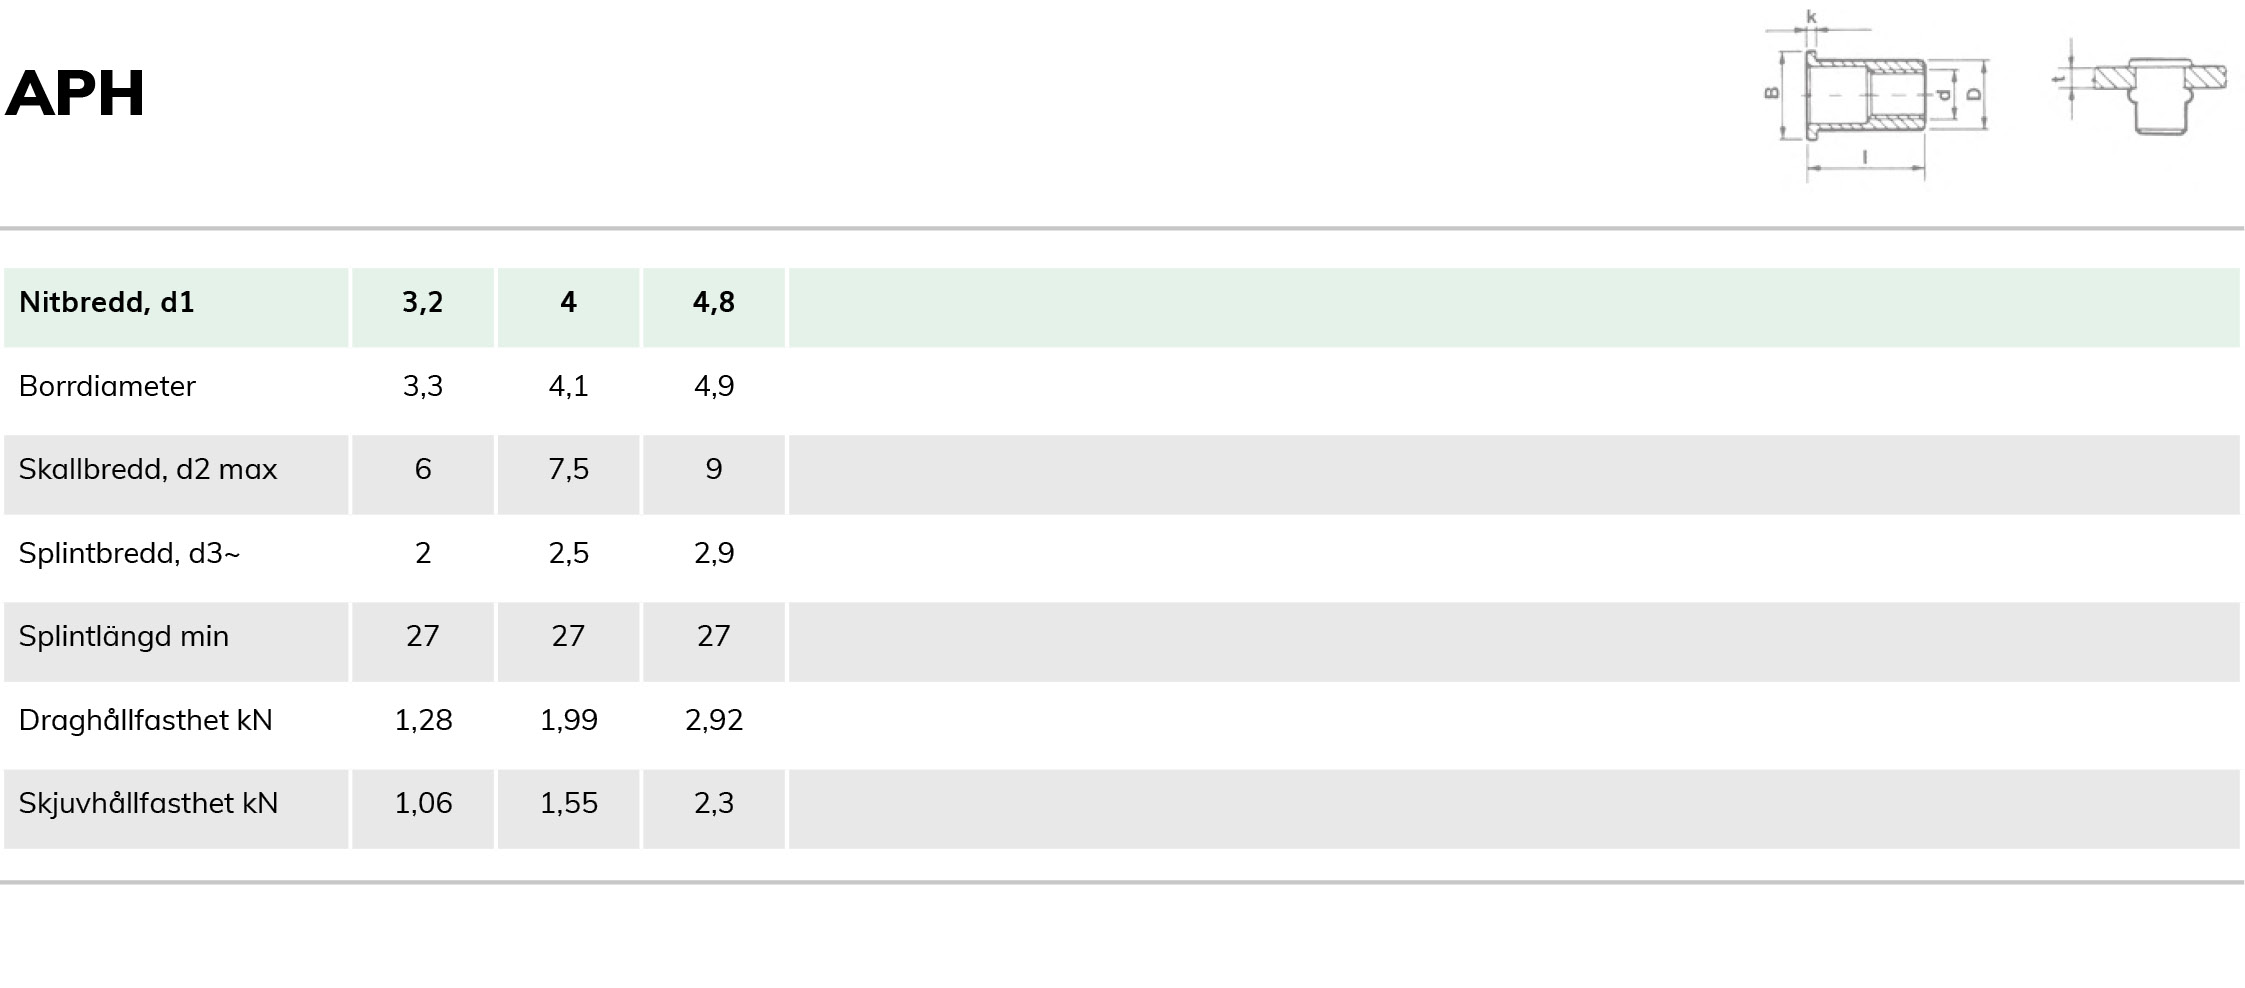The height and width of the screenshot is (988, 2245).
Task: Select the Skjuvhållfasthet value 1,55
Action: (568, 803)
